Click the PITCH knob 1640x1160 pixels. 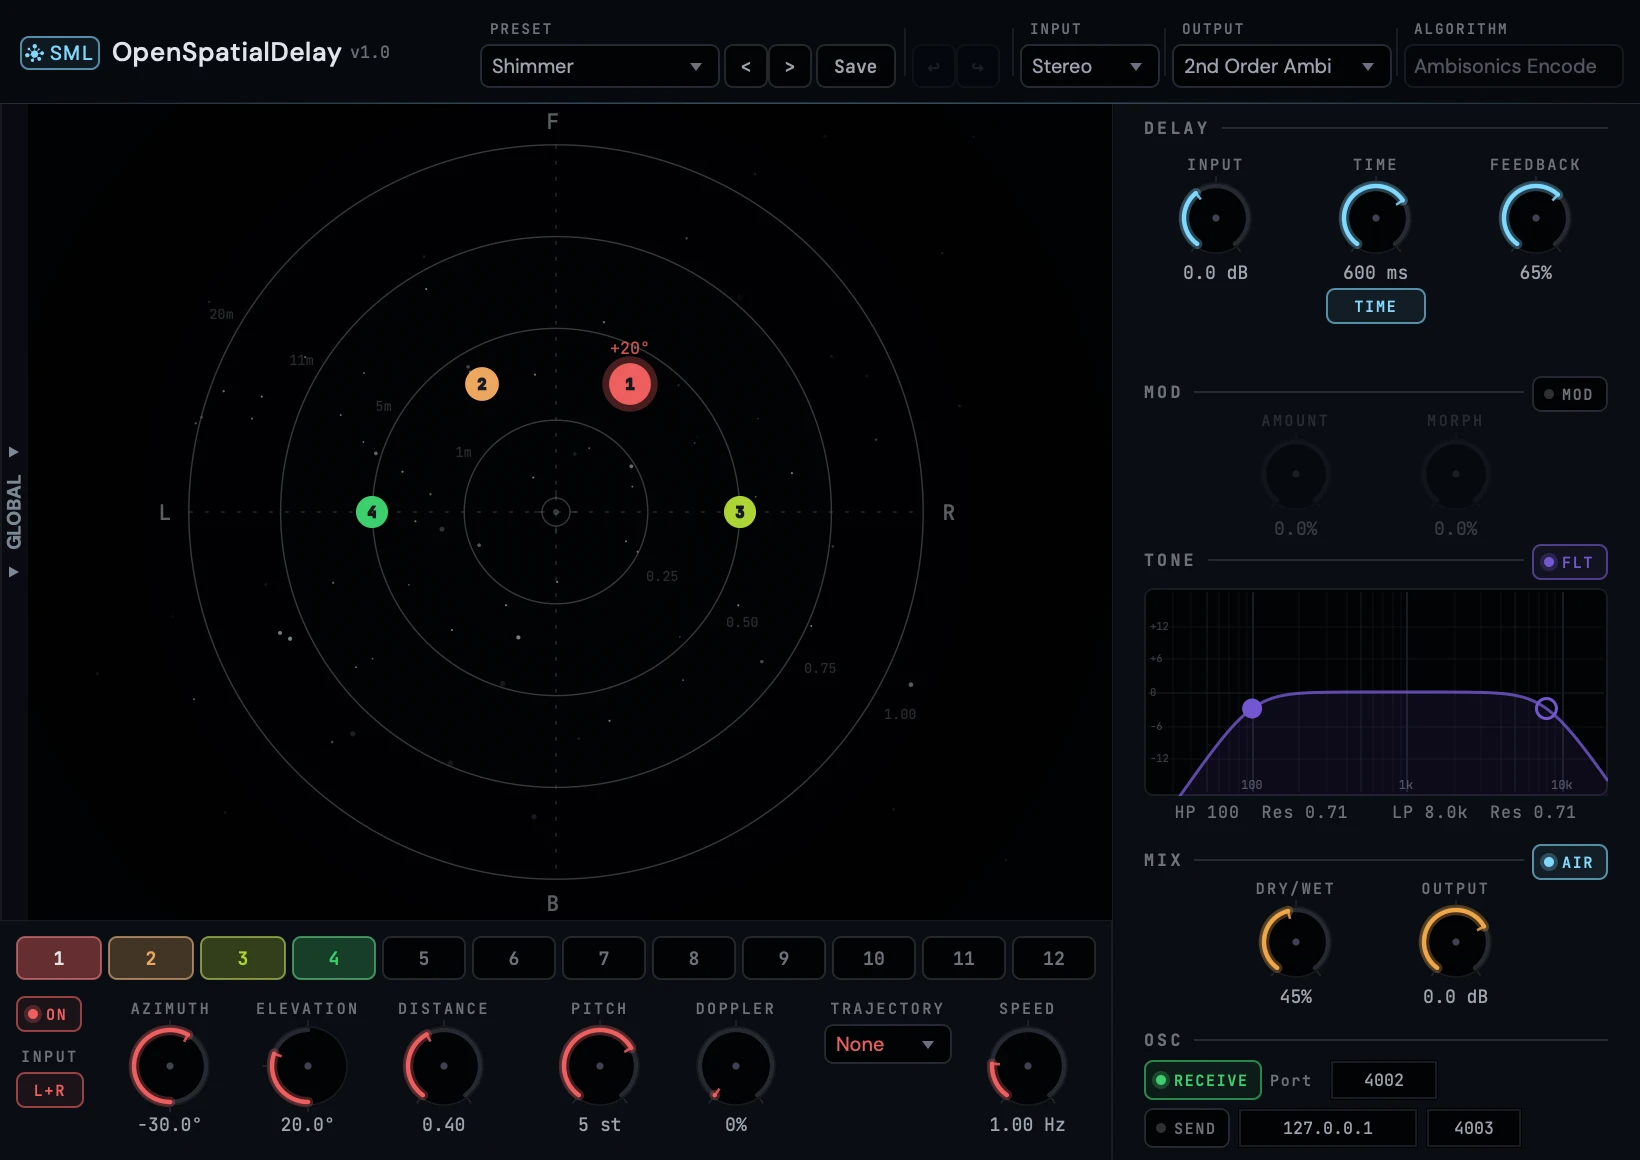click(x=600, y=1066)
